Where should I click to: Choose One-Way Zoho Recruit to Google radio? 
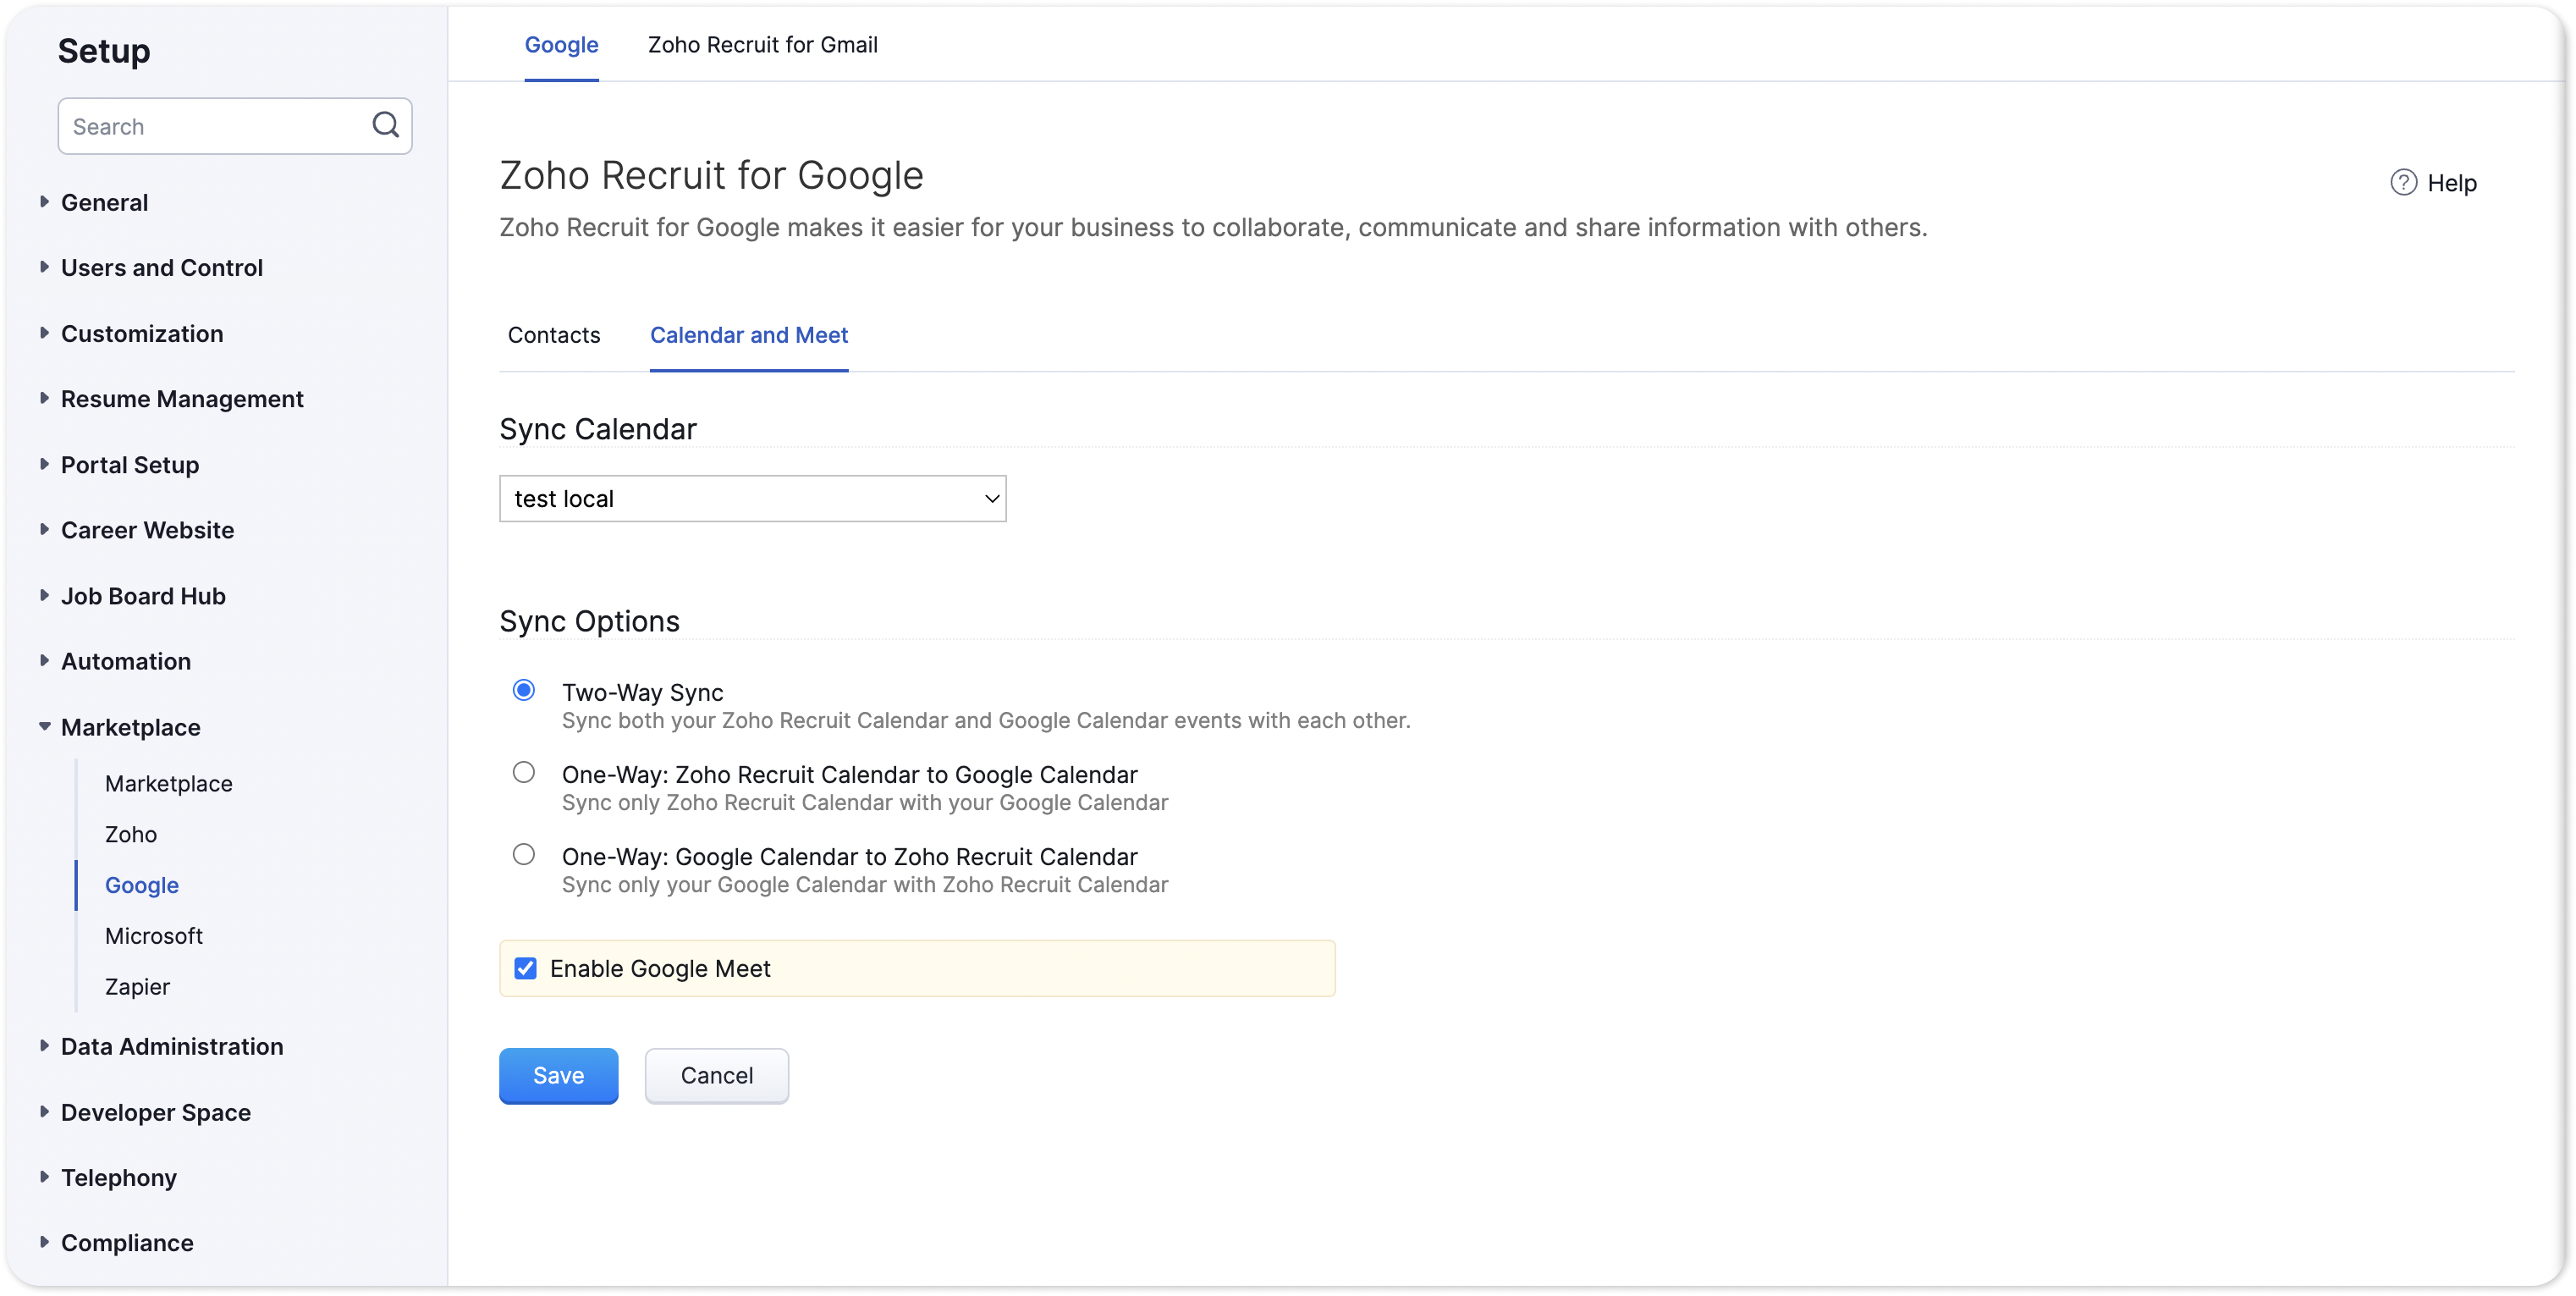tap(524, 772)
